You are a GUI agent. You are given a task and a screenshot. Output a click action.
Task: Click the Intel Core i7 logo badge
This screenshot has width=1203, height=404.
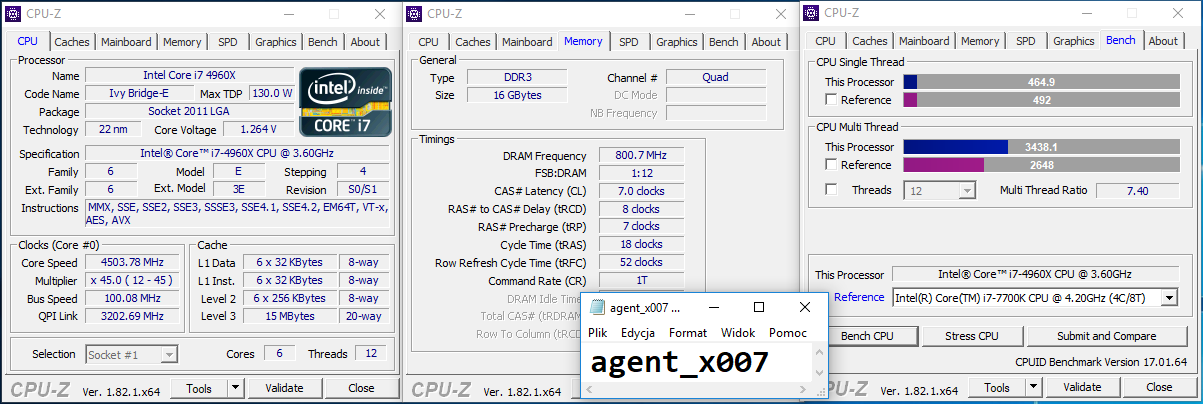[346, 101]
